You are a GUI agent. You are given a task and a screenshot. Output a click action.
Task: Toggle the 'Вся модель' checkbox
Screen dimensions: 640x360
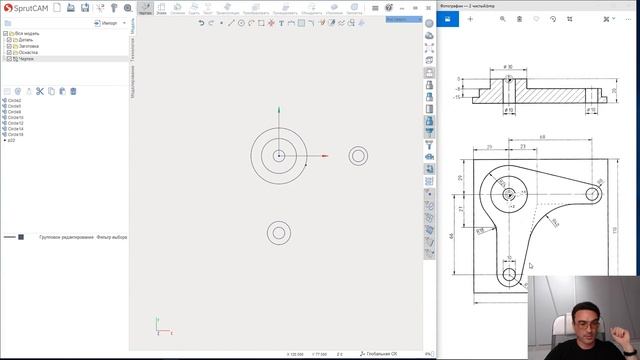6,33
